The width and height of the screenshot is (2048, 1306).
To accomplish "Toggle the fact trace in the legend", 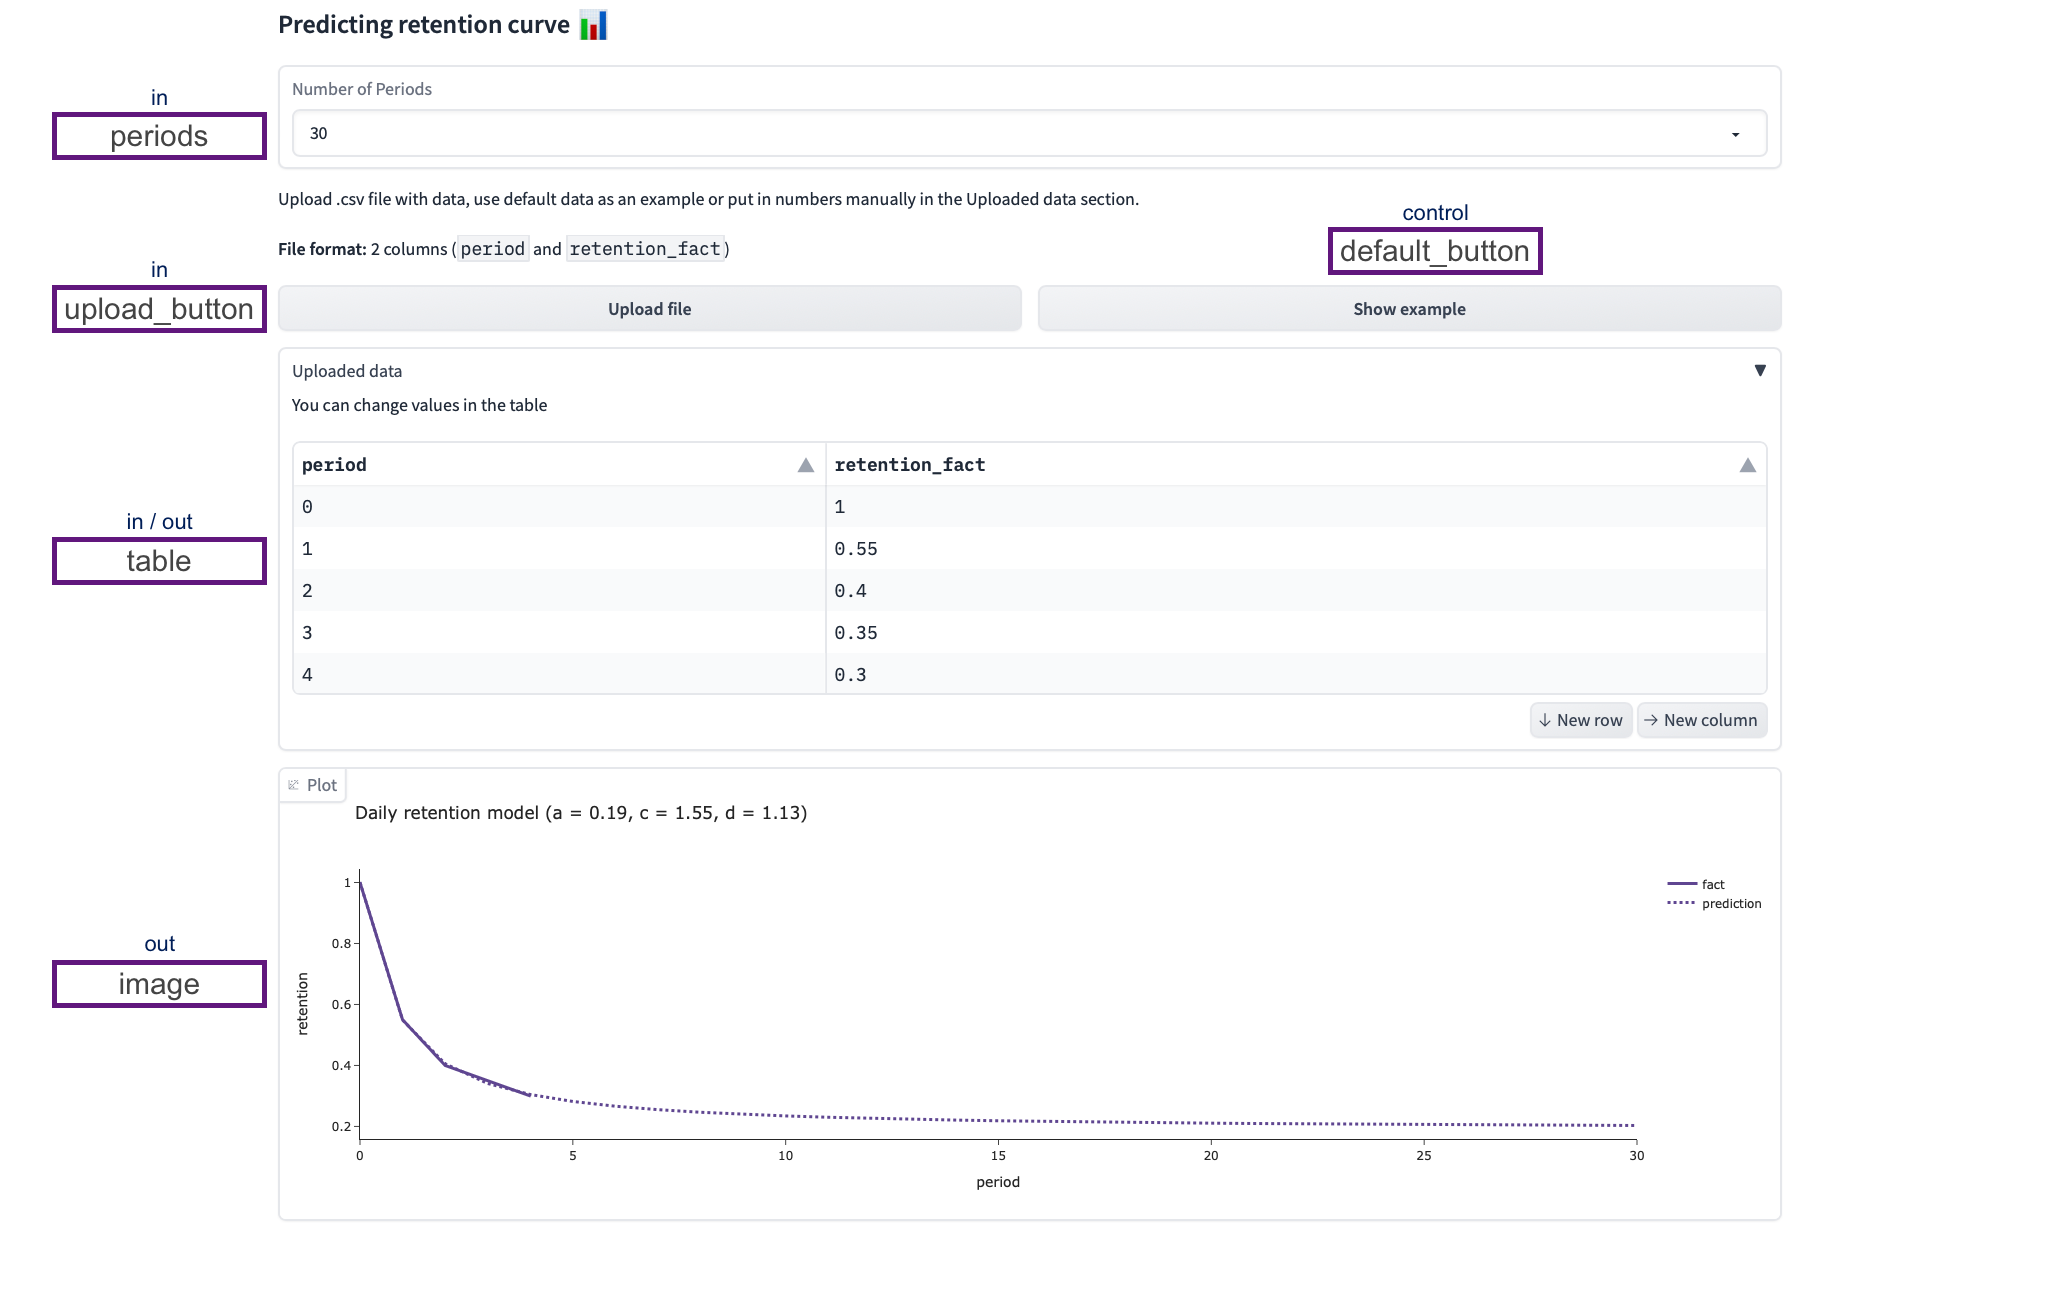I will 1696,884.
